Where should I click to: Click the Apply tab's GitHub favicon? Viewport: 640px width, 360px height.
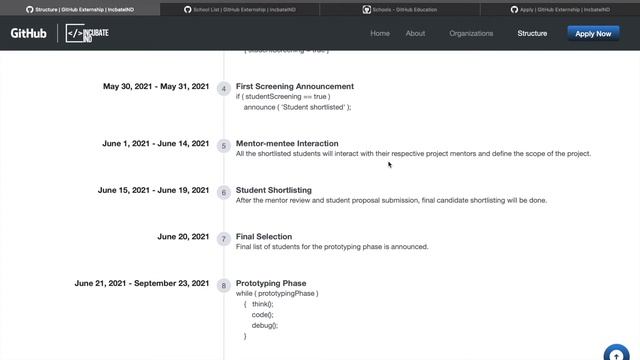point(514,9)
